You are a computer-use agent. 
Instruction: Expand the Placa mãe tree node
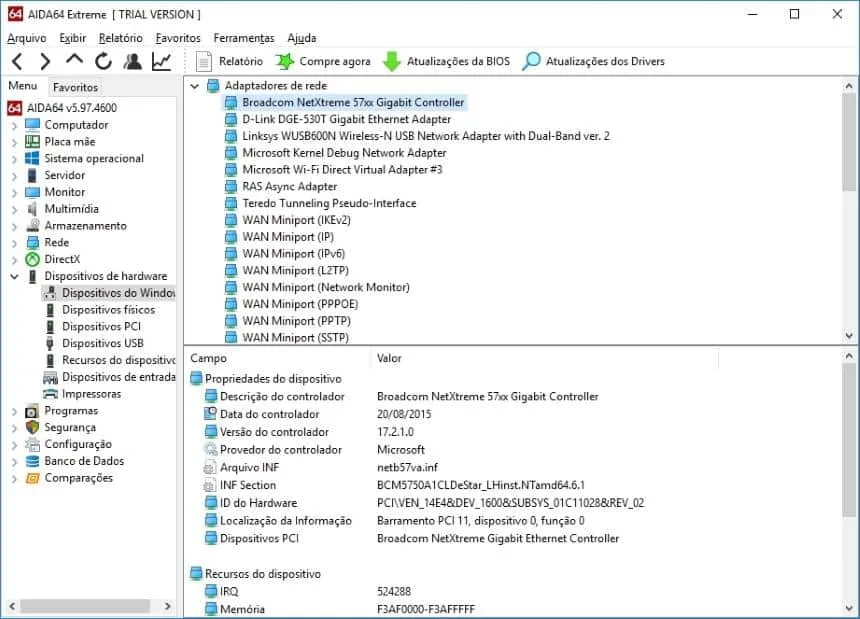(14, 143)
